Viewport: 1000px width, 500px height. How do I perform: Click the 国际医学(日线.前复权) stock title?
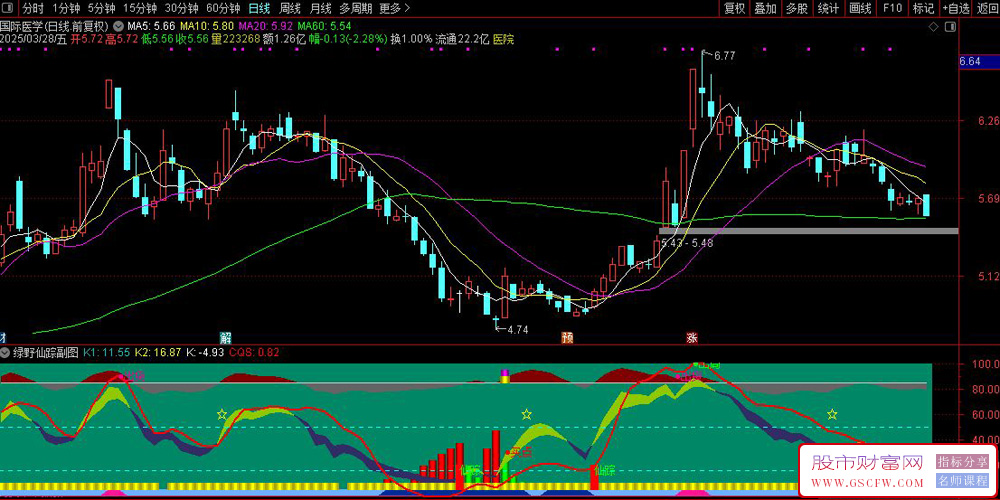coord(56,27)
